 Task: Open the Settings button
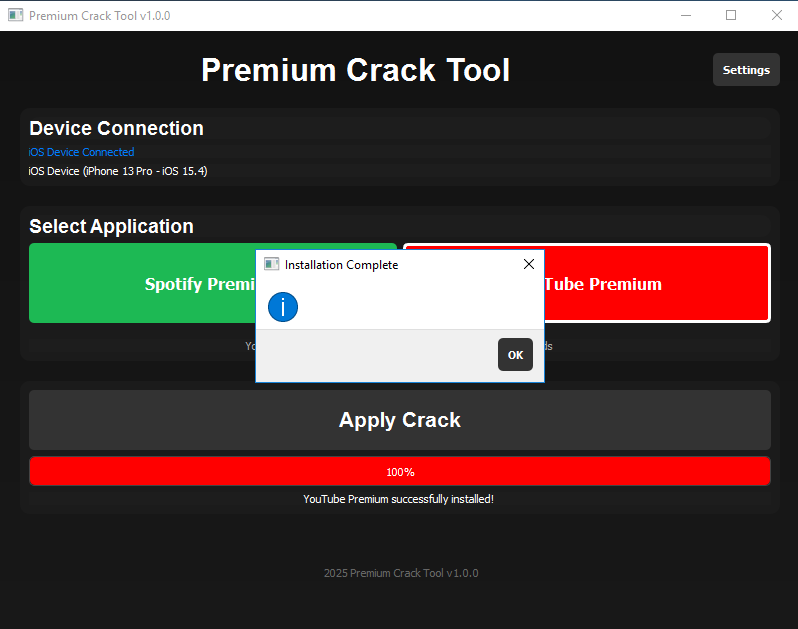746,70
